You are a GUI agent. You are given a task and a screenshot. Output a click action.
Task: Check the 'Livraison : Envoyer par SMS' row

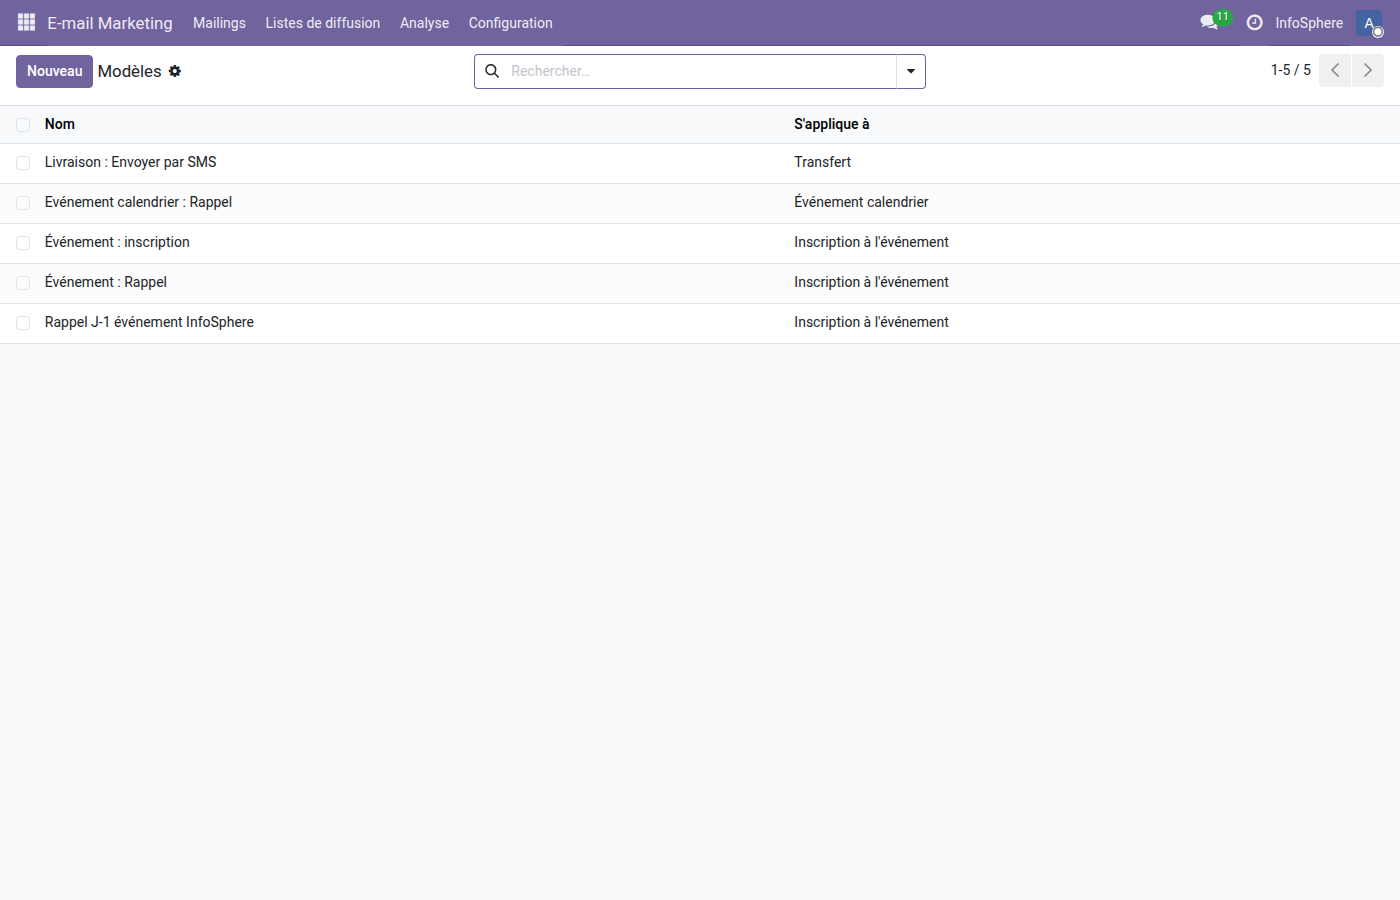click(22, 162)
